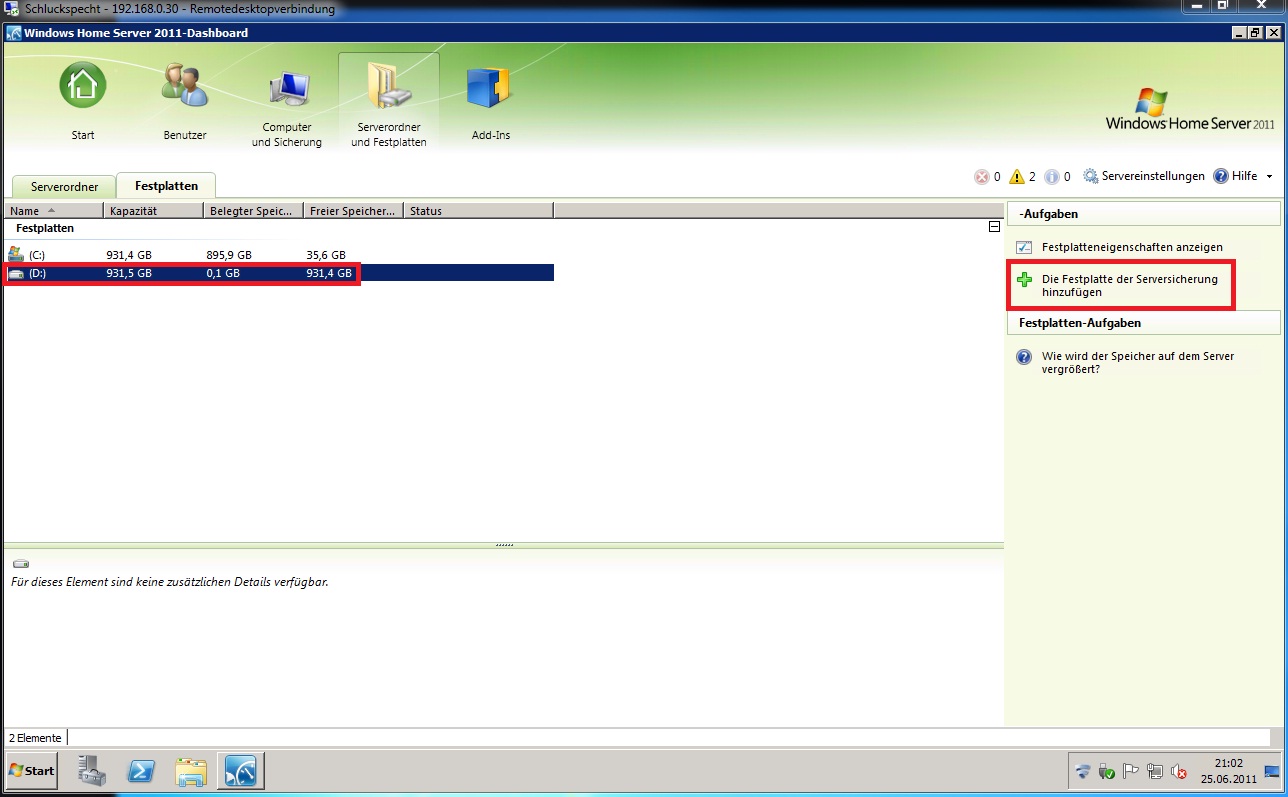
Task: Launch PowerShell from taskbar
Action: click(x=141, y=771)
